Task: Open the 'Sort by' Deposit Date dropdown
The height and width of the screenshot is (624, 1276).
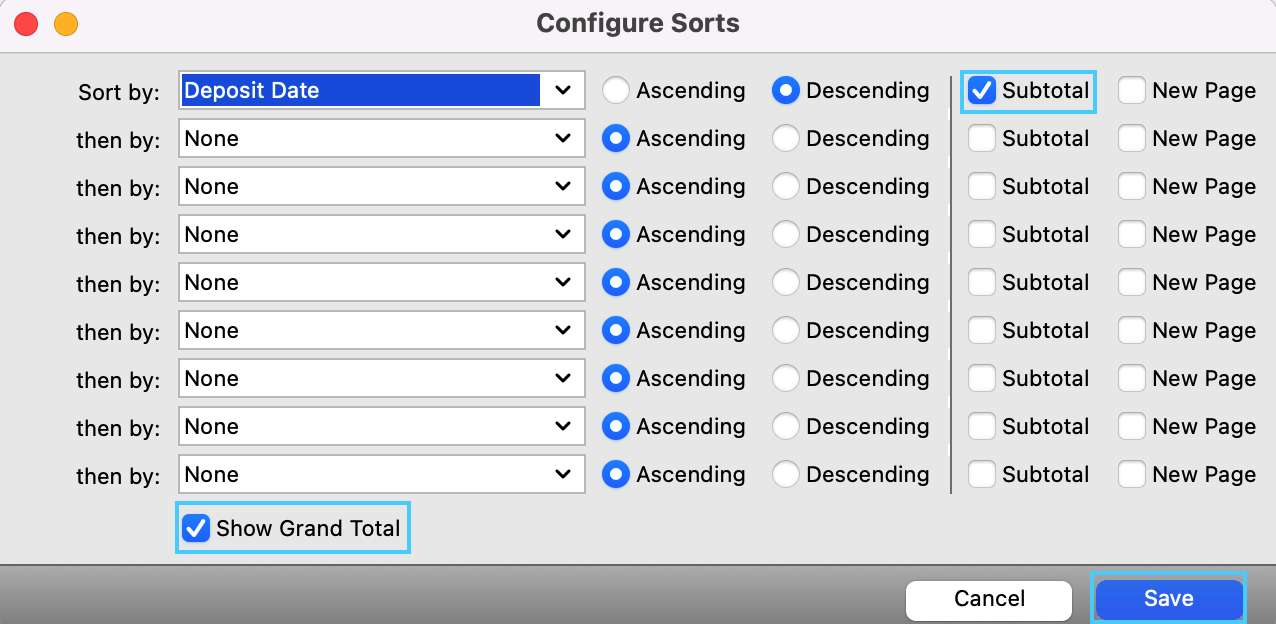Action: (381, 90)
